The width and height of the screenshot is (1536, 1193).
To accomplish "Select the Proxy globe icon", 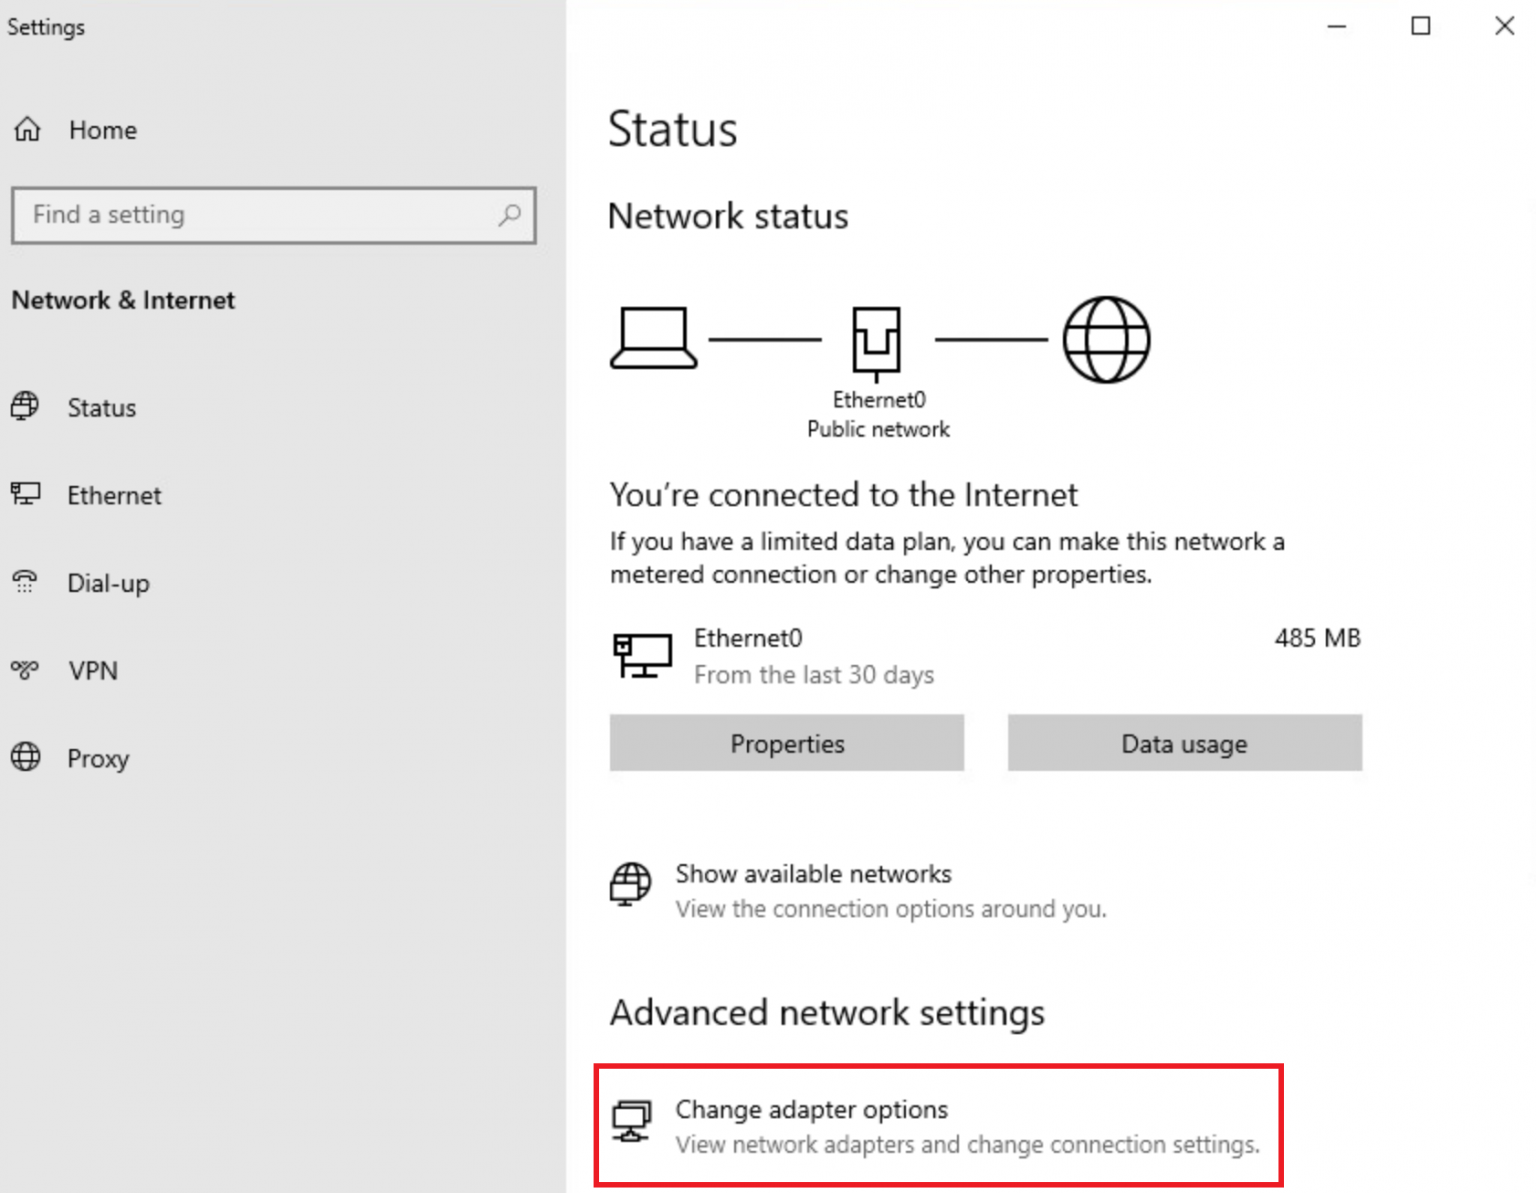I will click(x=26, y=758).
